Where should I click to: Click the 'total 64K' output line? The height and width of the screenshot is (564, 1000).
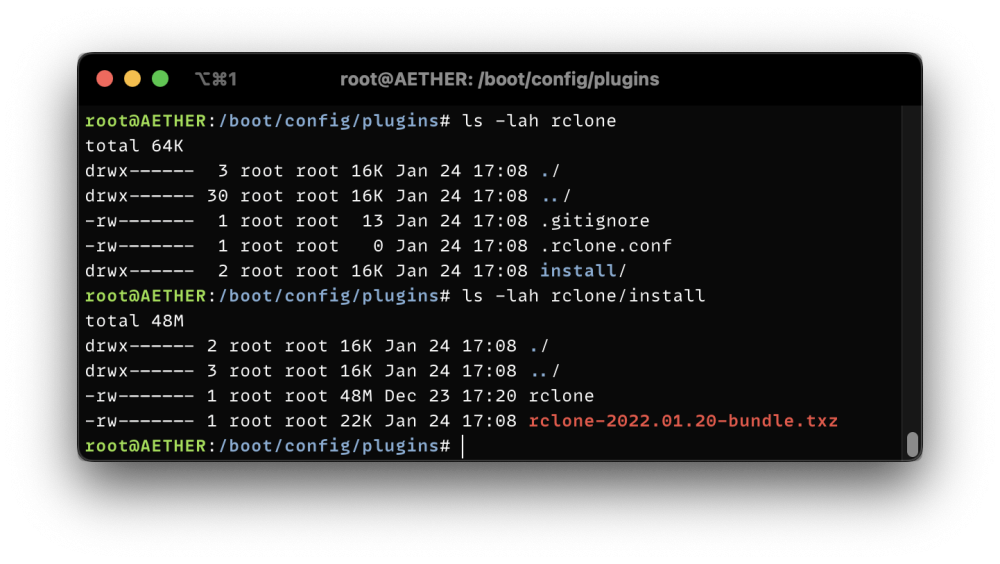coord(134,145)
